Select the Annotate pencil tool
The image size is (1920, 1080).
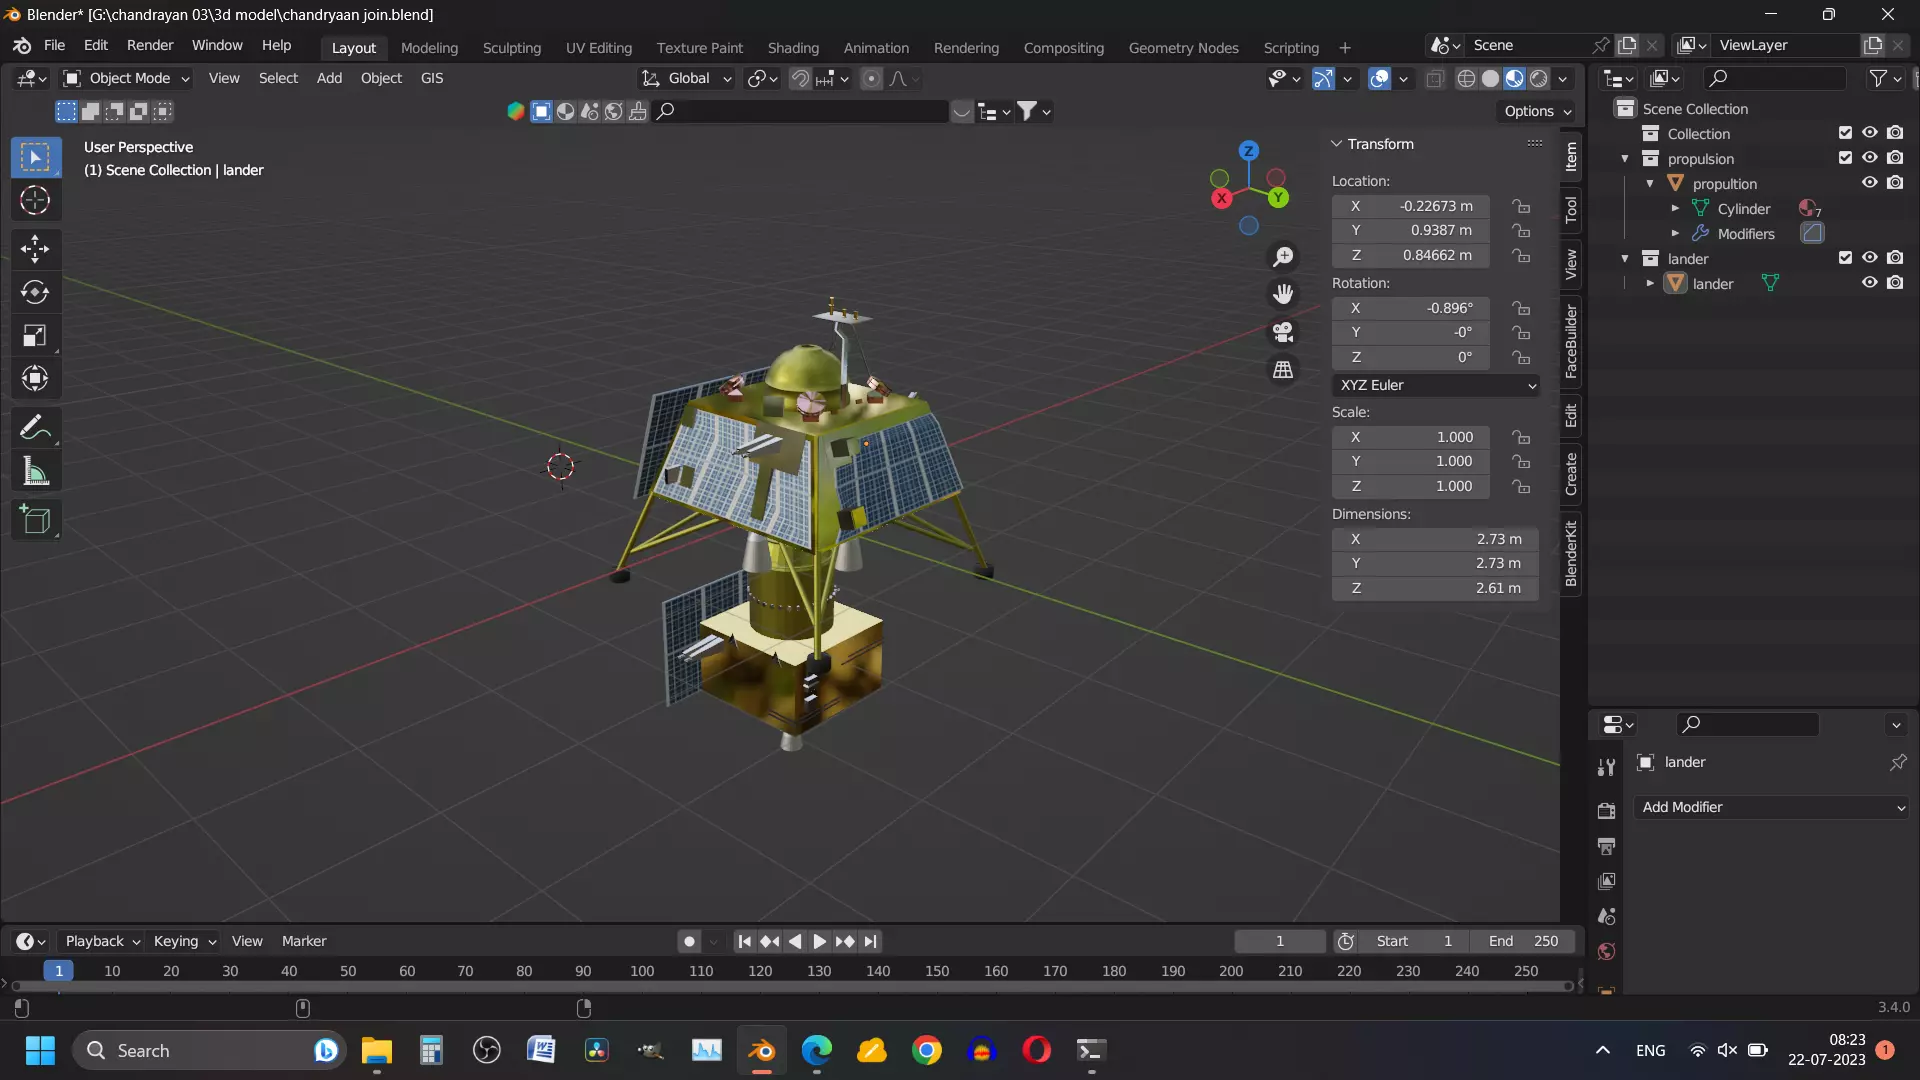(x=35, y=428)
